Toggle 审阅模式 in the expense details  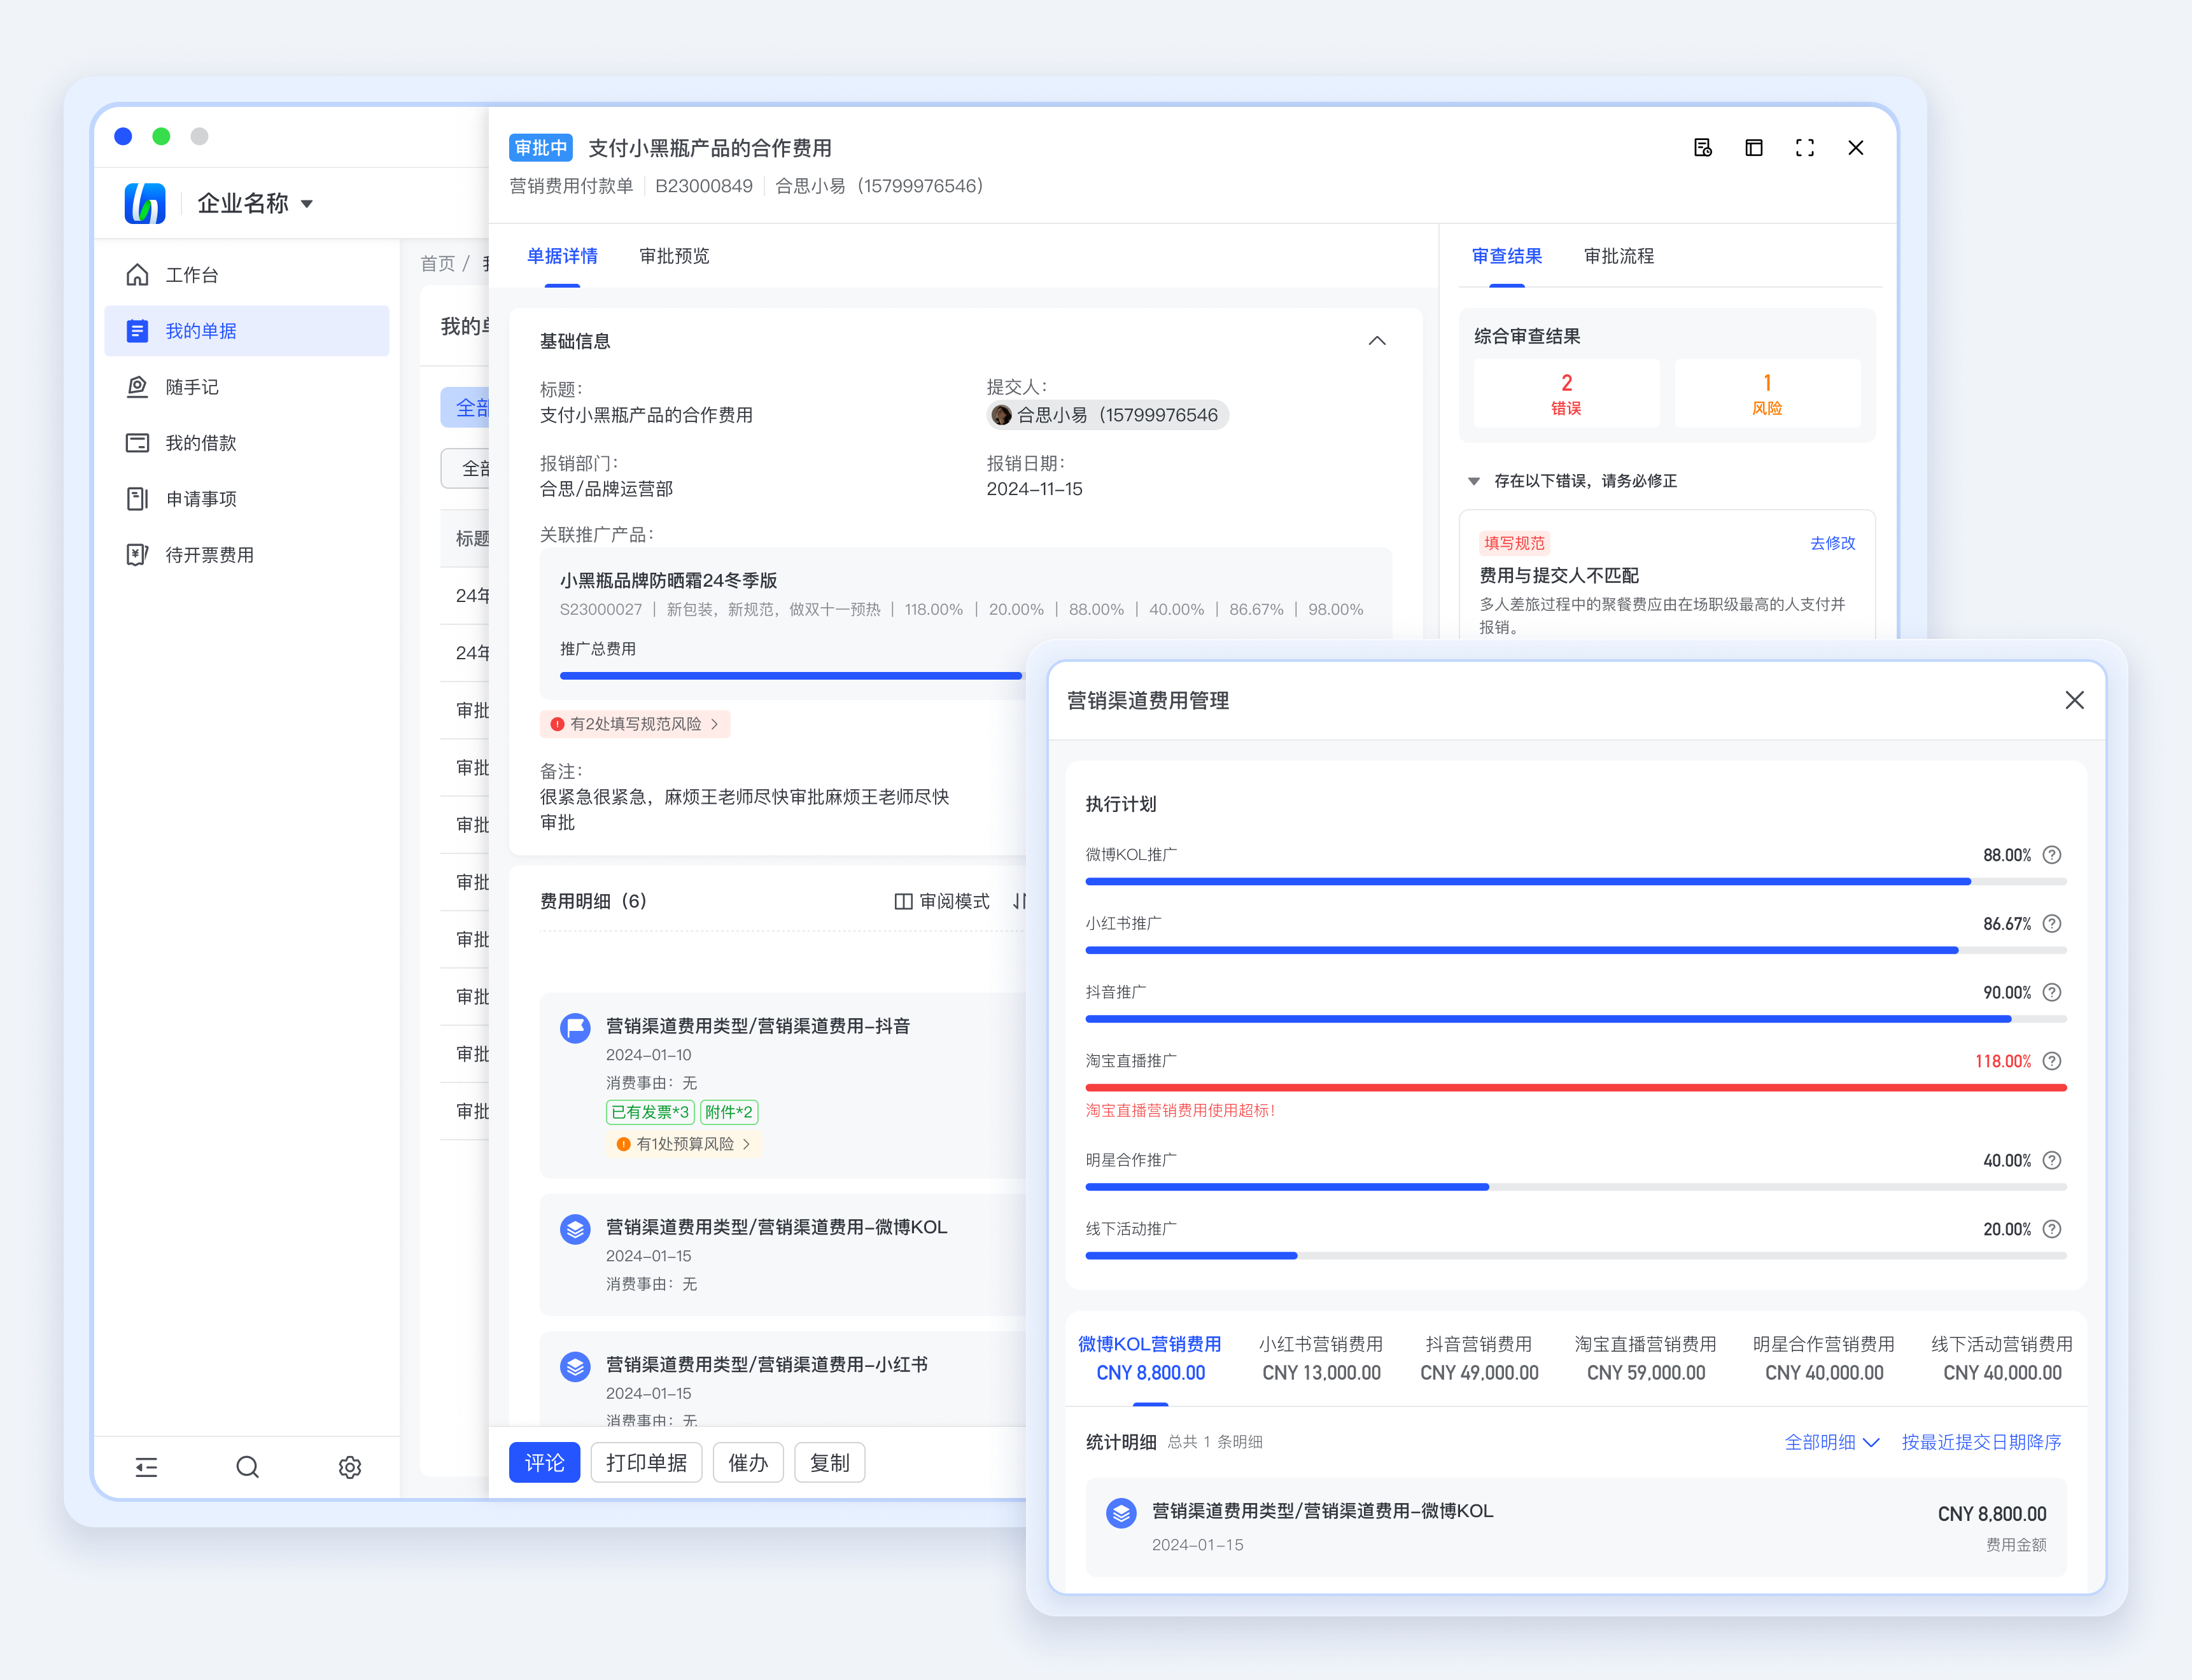941,901
